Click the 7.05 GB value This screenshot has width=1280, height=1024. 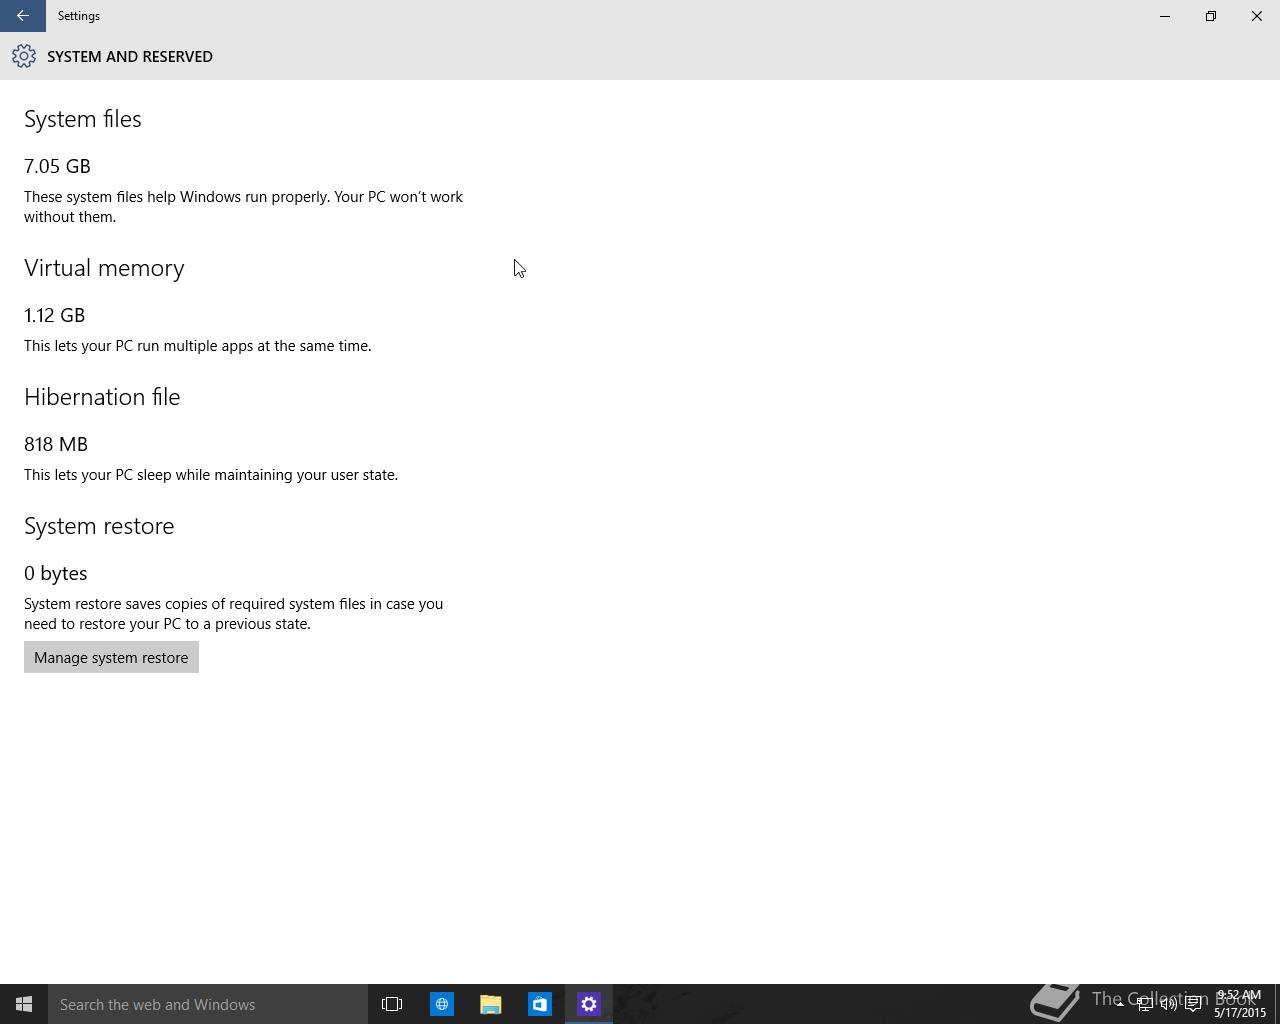[57, 166]
